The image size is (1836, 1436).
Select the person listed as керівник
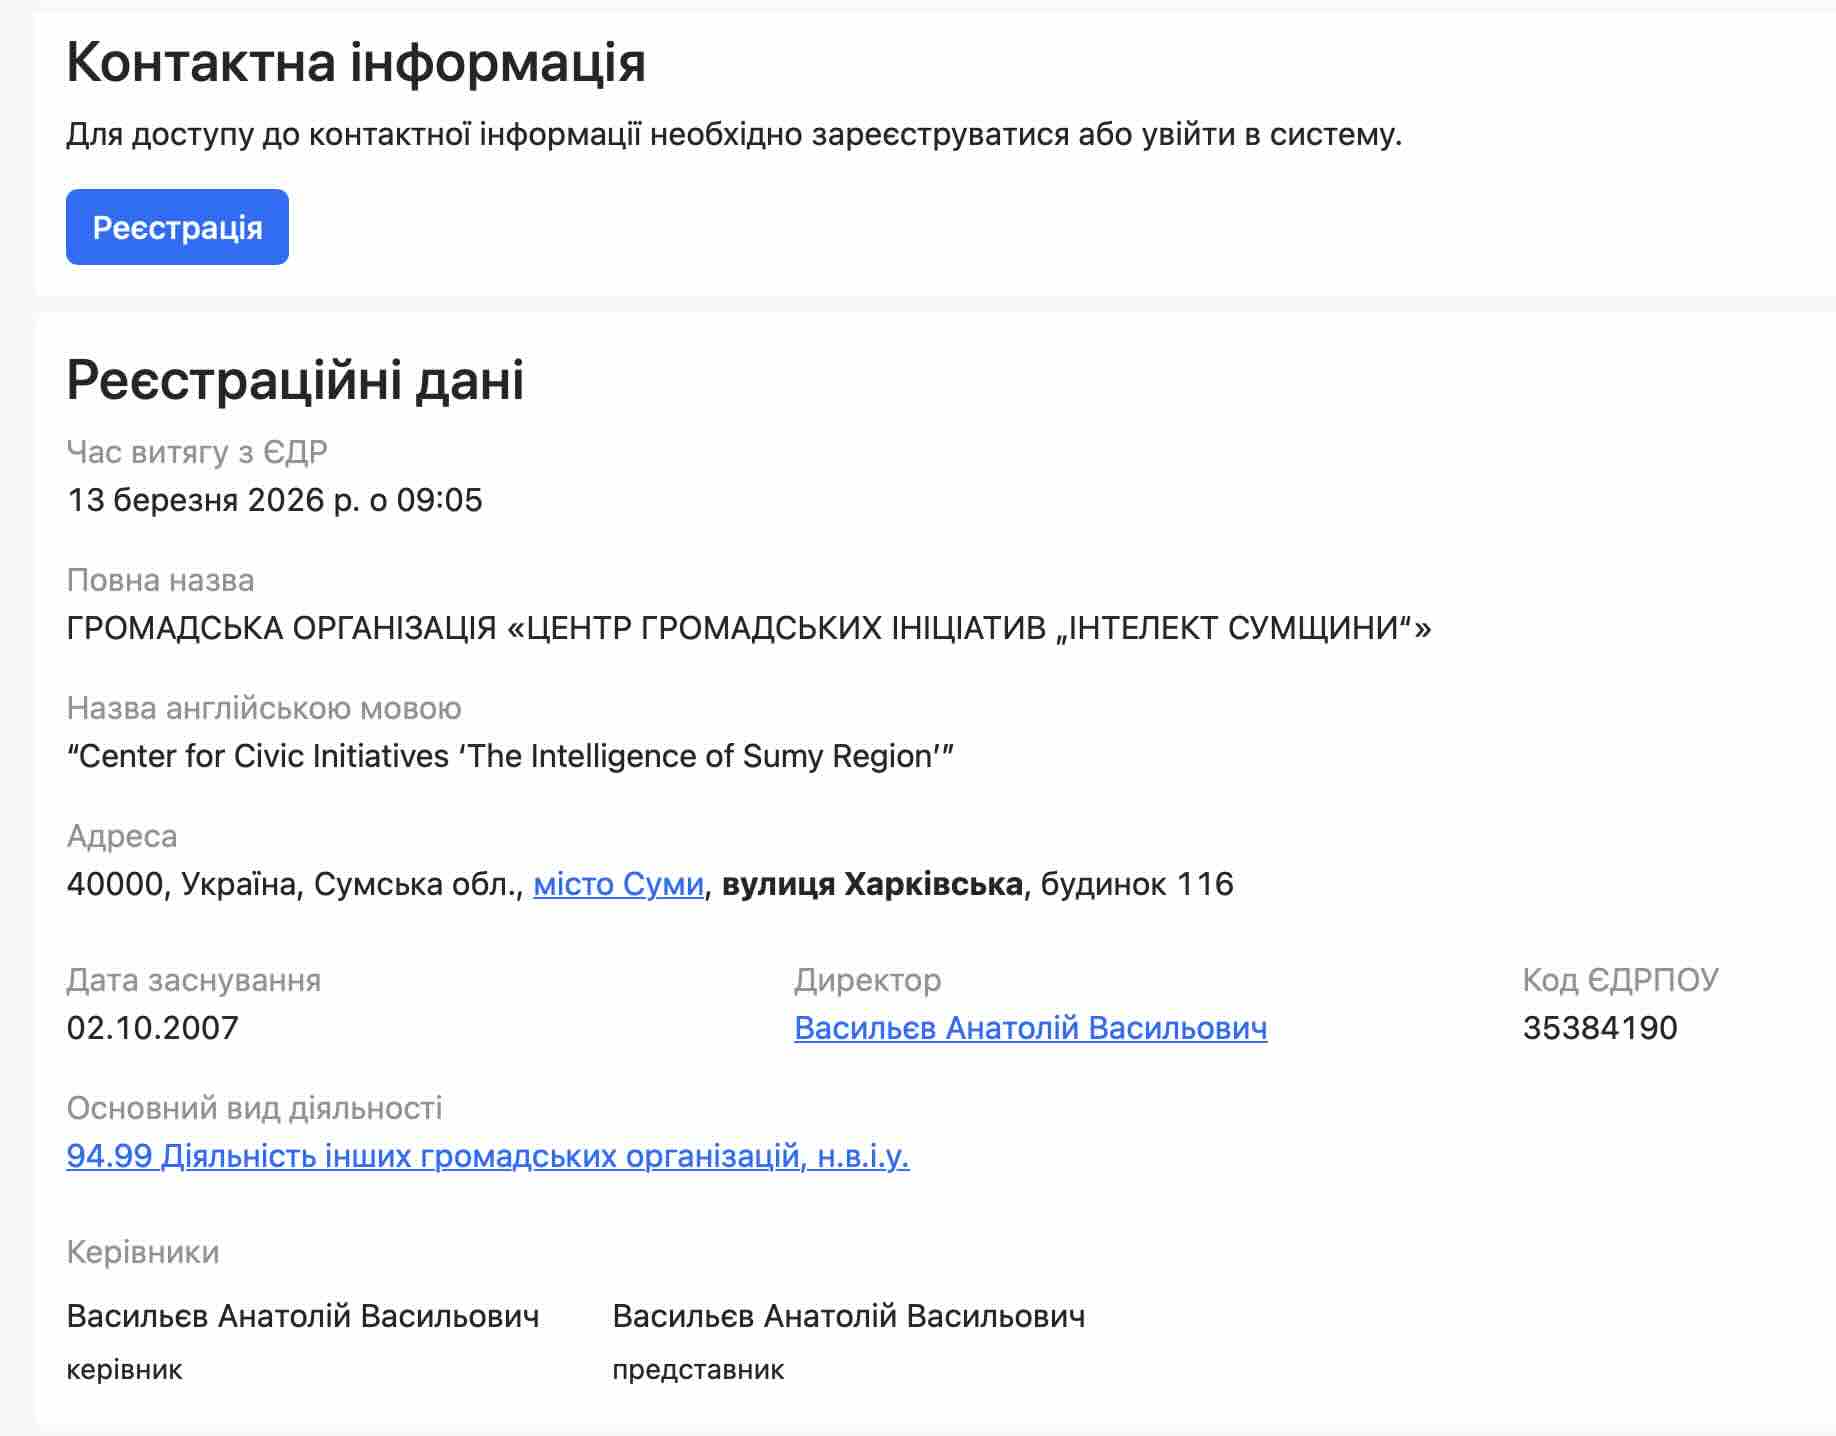tap(302, 1316)
